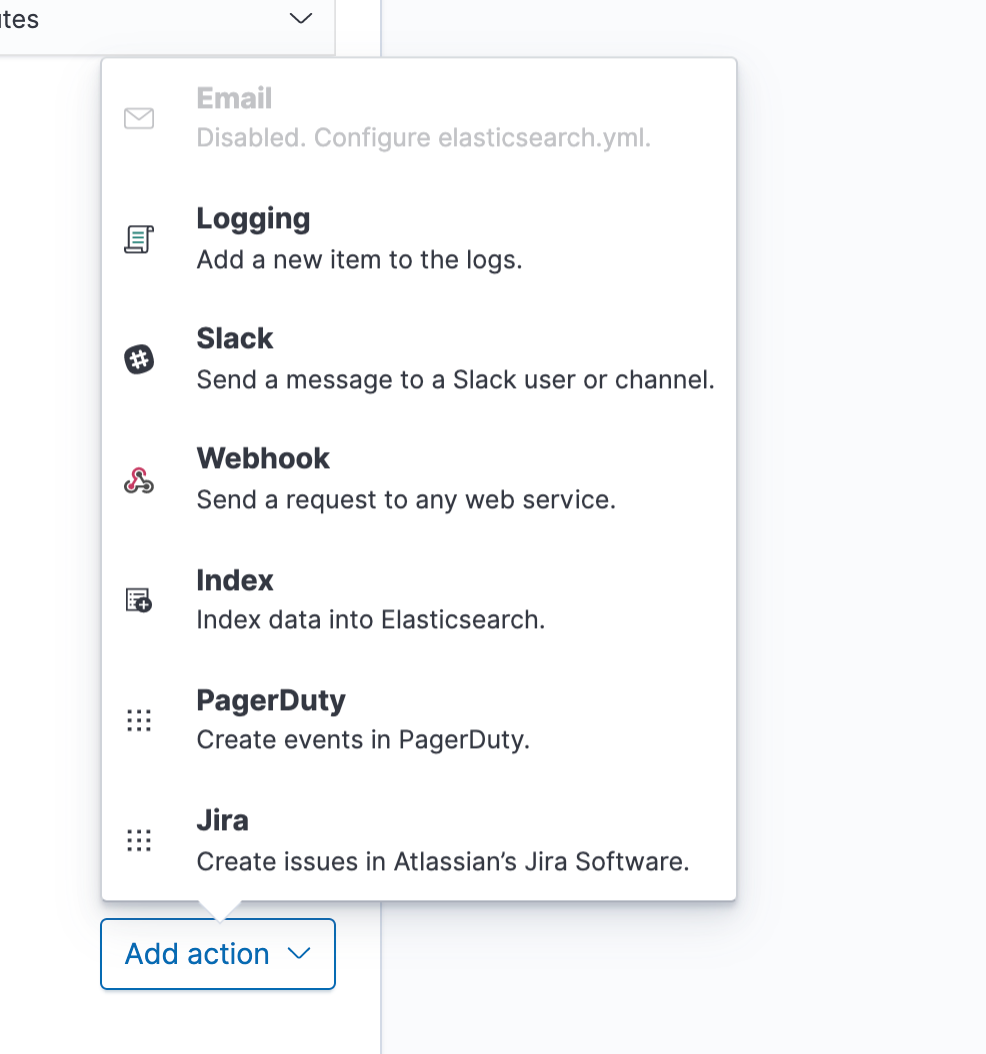The width and height of the screenshot is (986, 1054).
Task: Click "Index data into Elasticsearch."
Action: 370,620
